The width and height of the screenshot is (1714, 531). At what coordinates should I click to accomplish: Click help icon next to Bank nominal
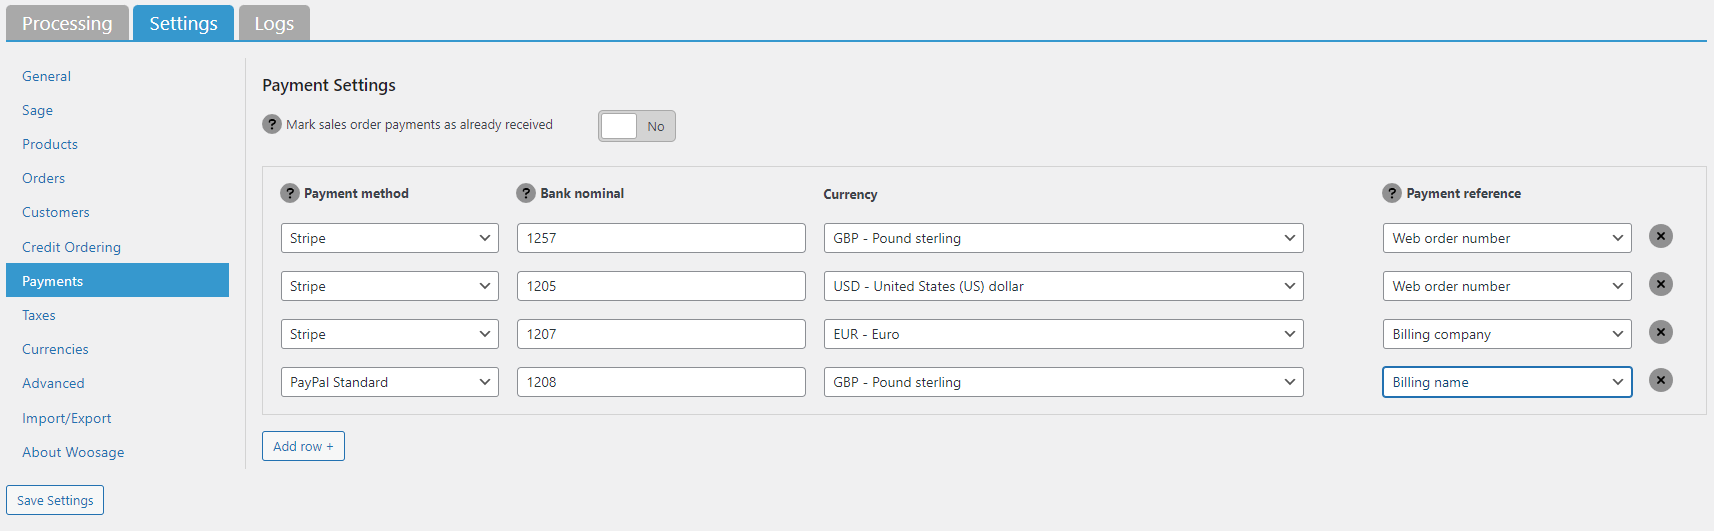[526, 193]
